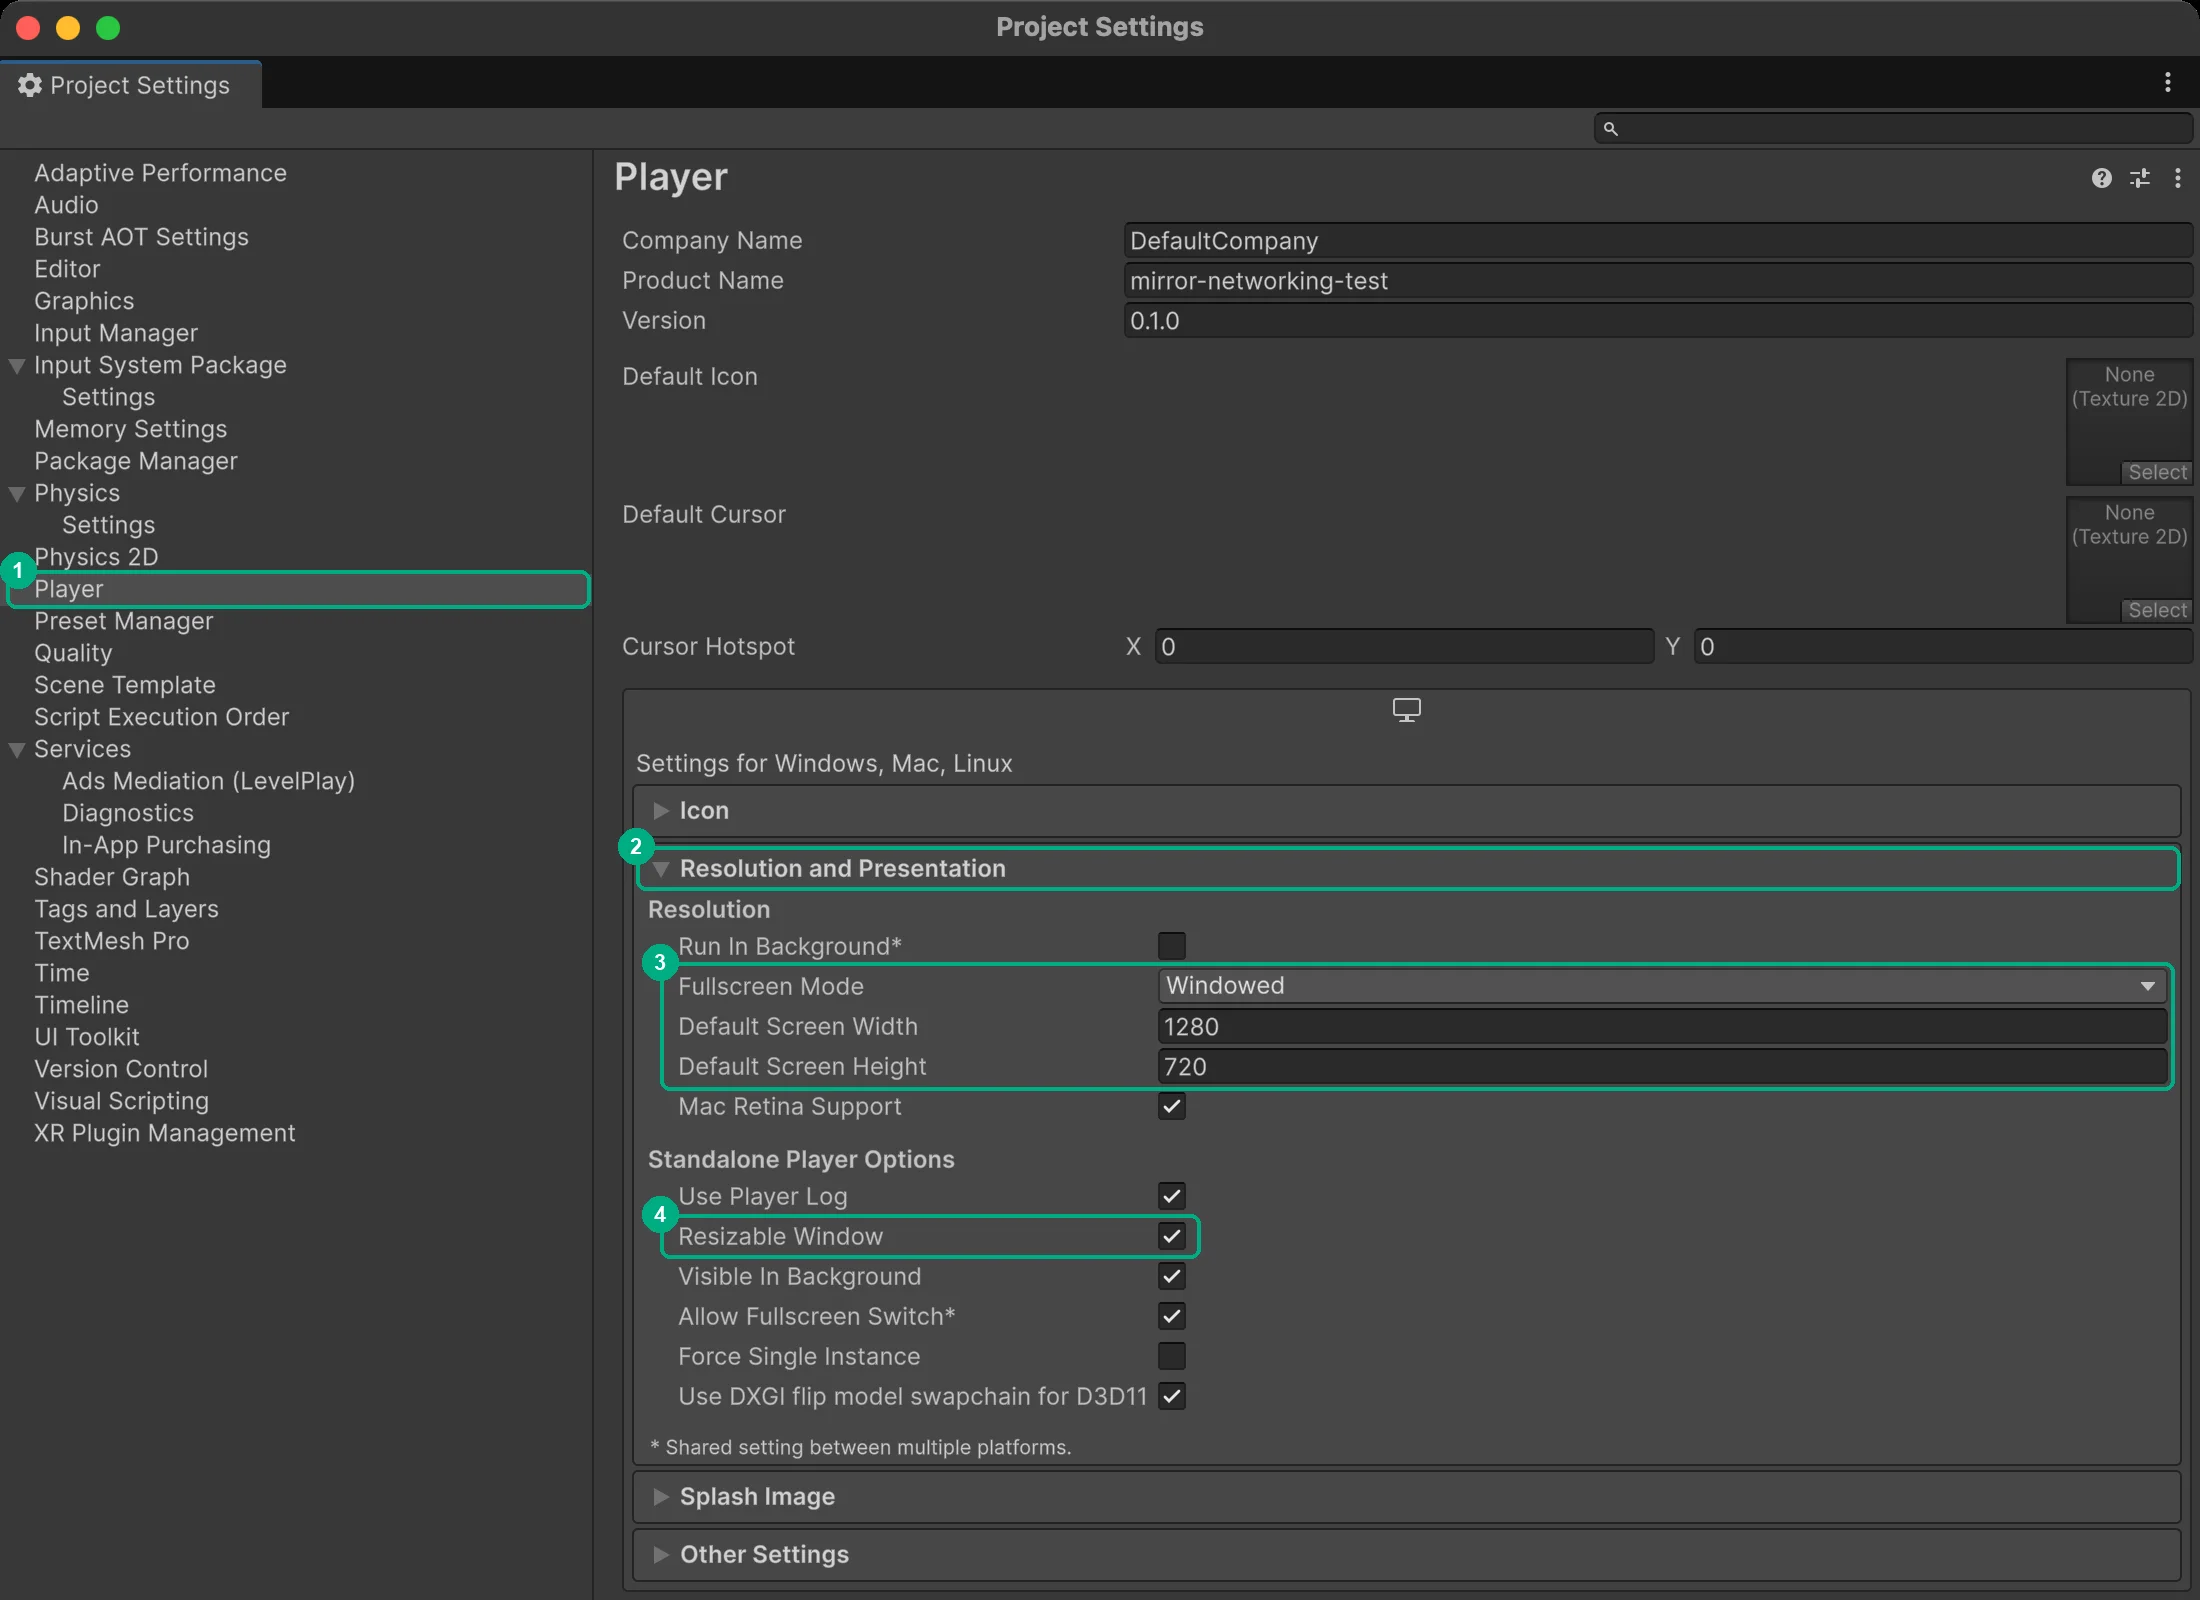Expand the Icon section
Image resolution: width=2200 pixels, height=1600 pixels.
(x=1406, y=811)
